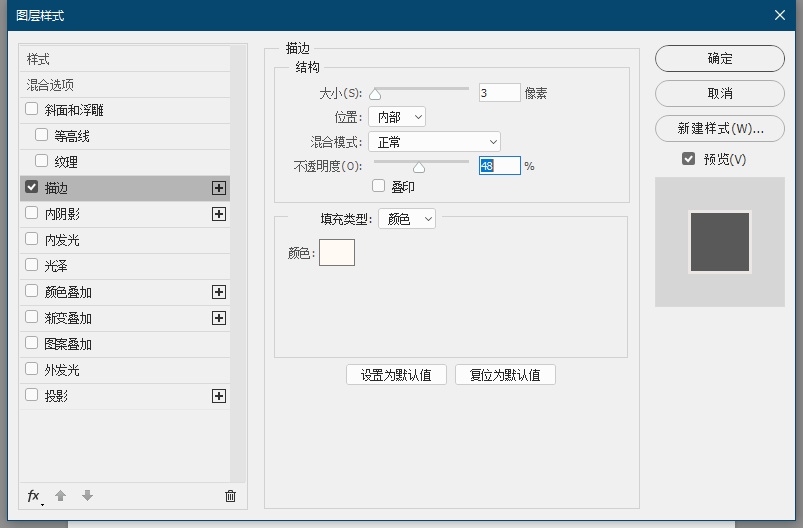Enable the 等高线 checkbox
Screen dimensions: 803x528
point(41,135)
